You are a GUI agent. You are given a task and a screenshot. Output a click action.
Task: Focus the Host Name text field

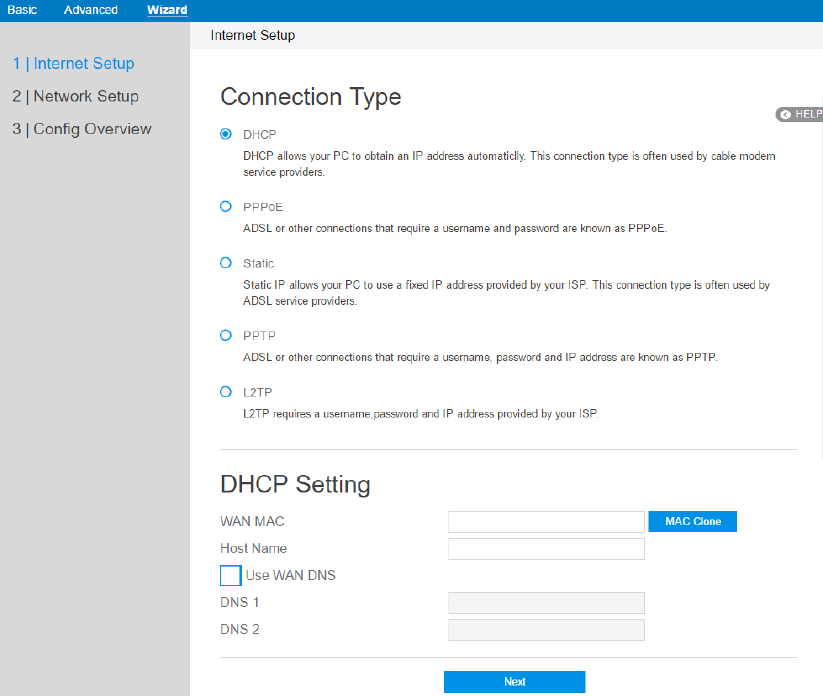(546, 549)
